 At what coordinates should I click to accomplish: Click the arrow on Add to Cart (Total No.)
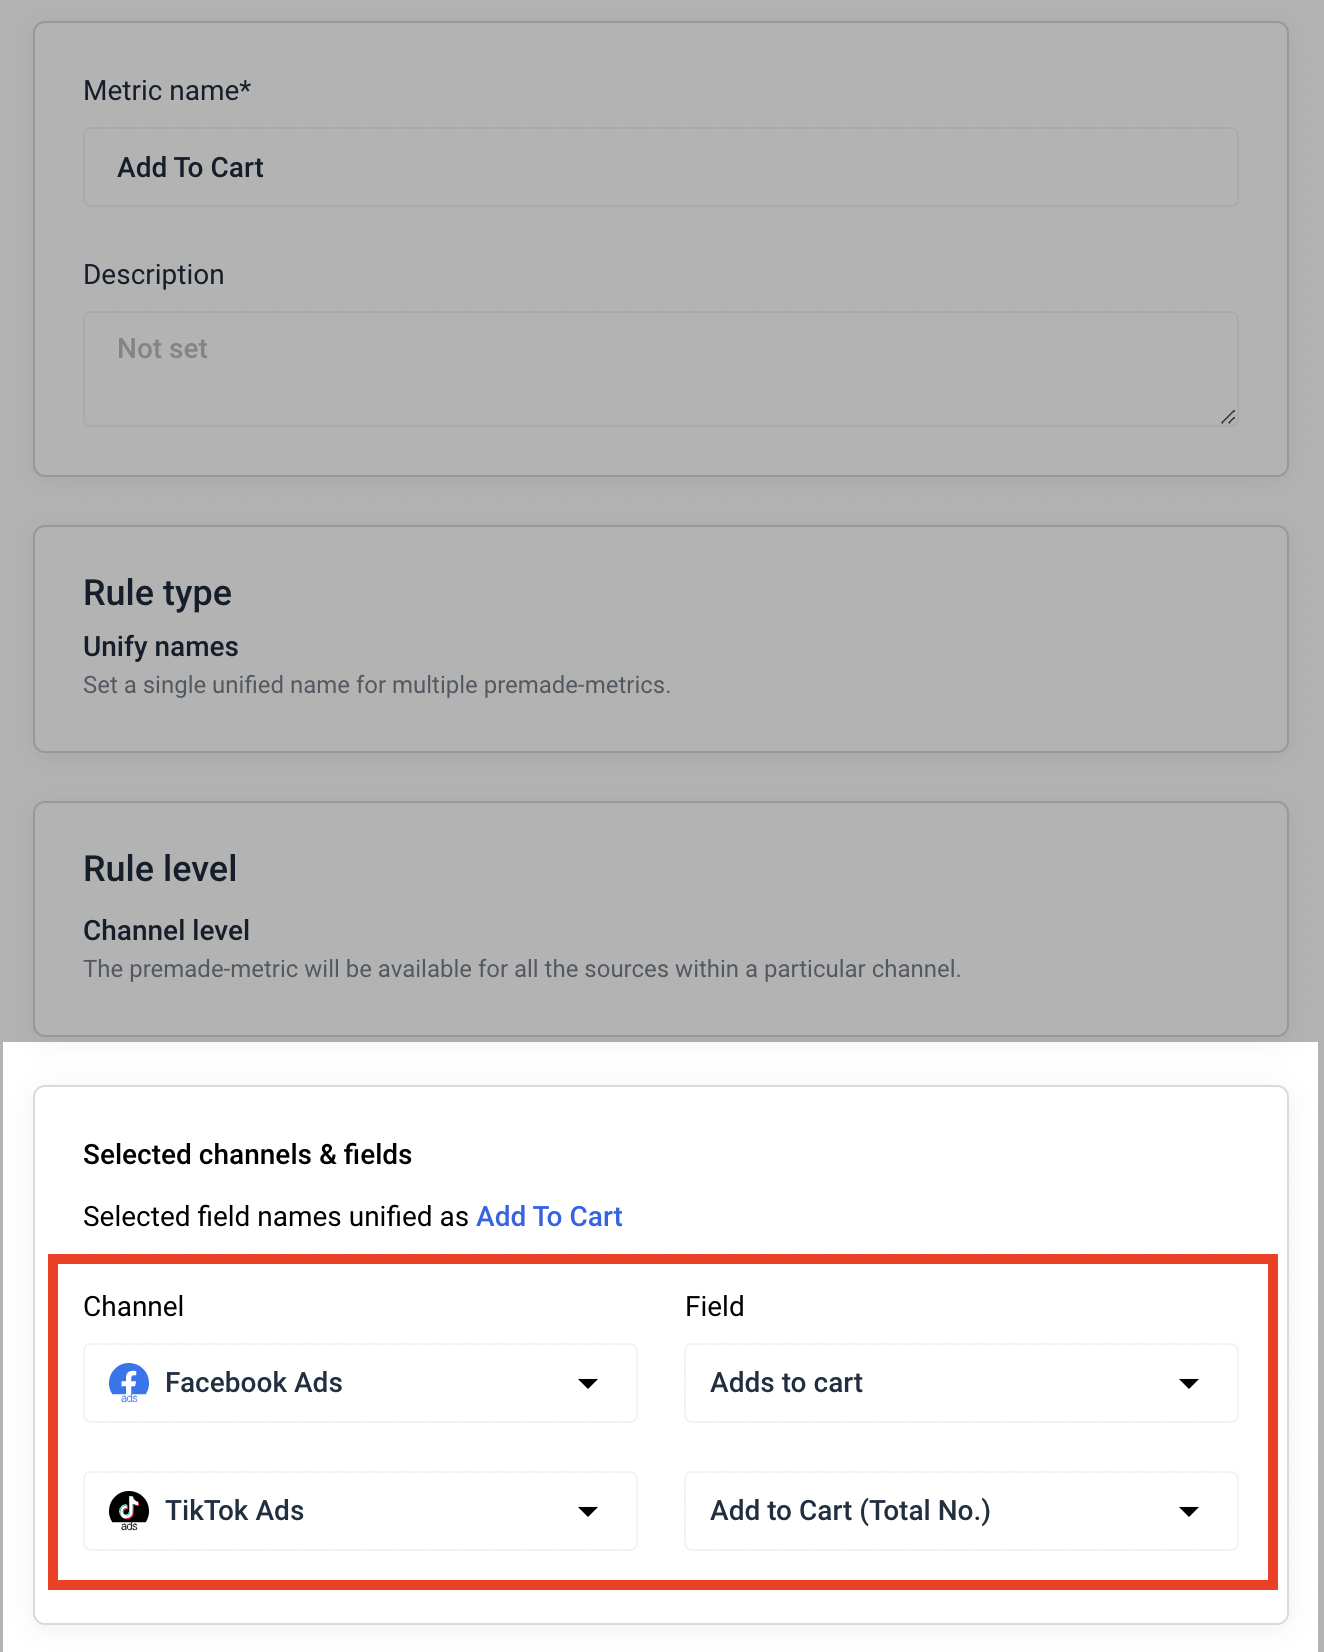point(1189,1511)
